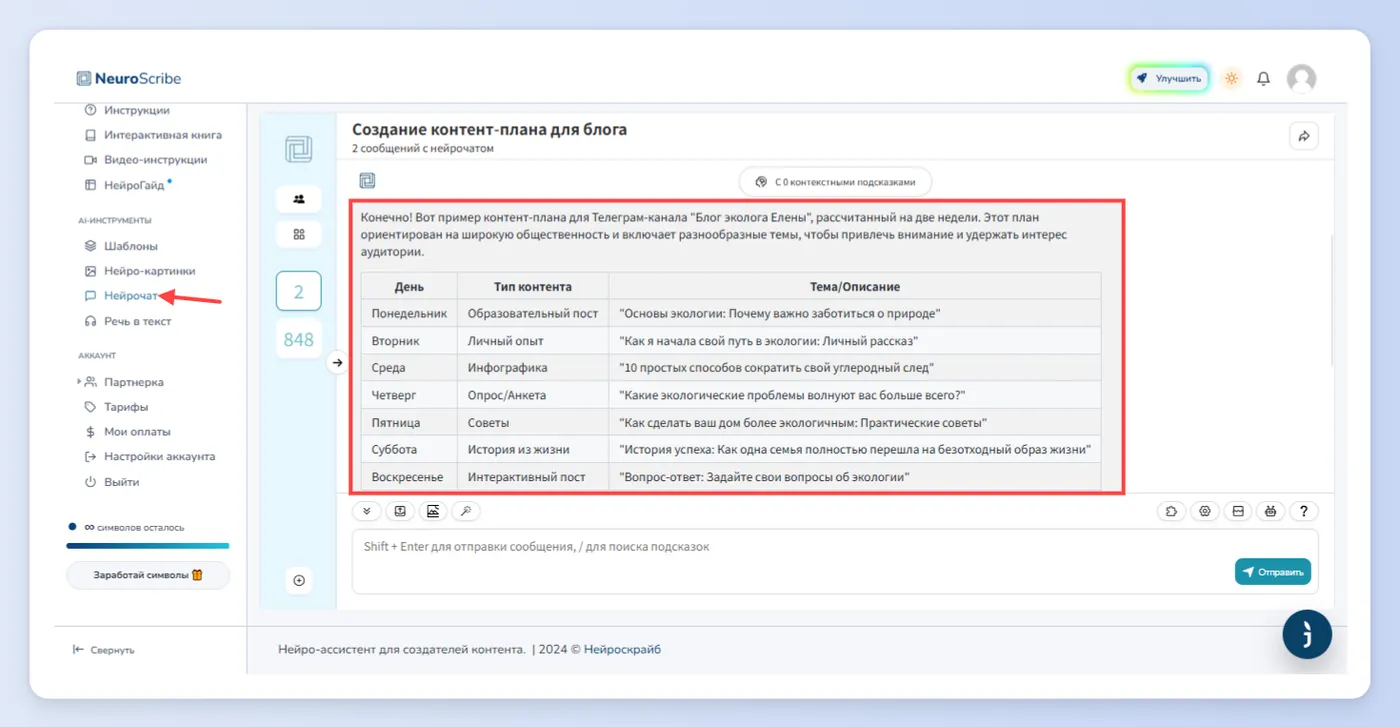Click the image picture toolbar icon
This screenshot has height=727, width=1400.
point(433,511)
